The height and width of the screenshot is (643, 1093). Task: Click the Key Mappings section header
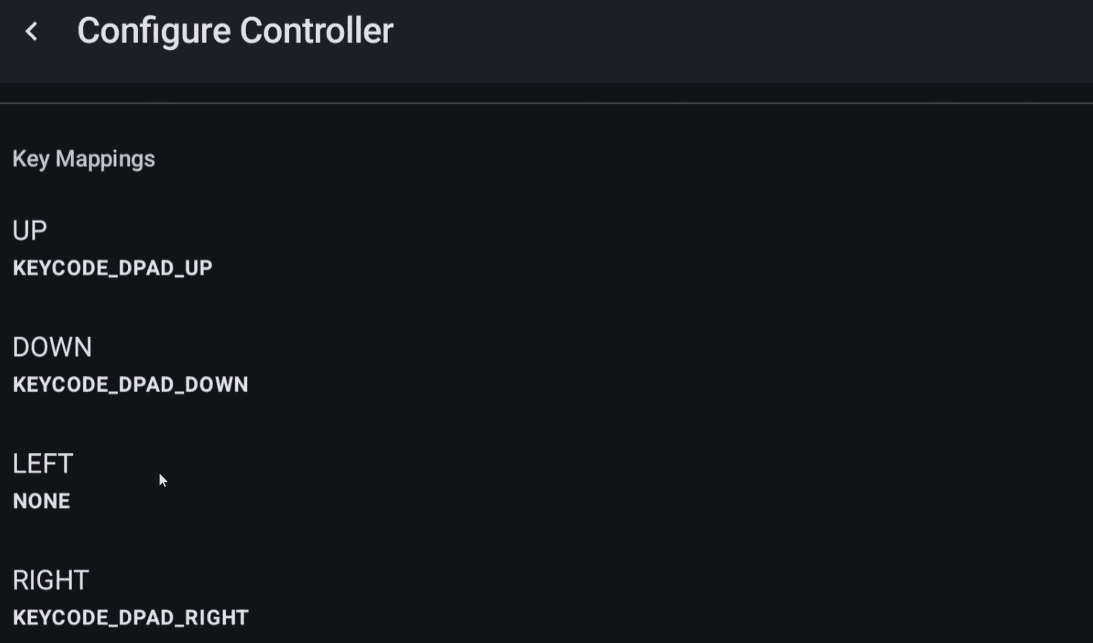pos(84,158)
